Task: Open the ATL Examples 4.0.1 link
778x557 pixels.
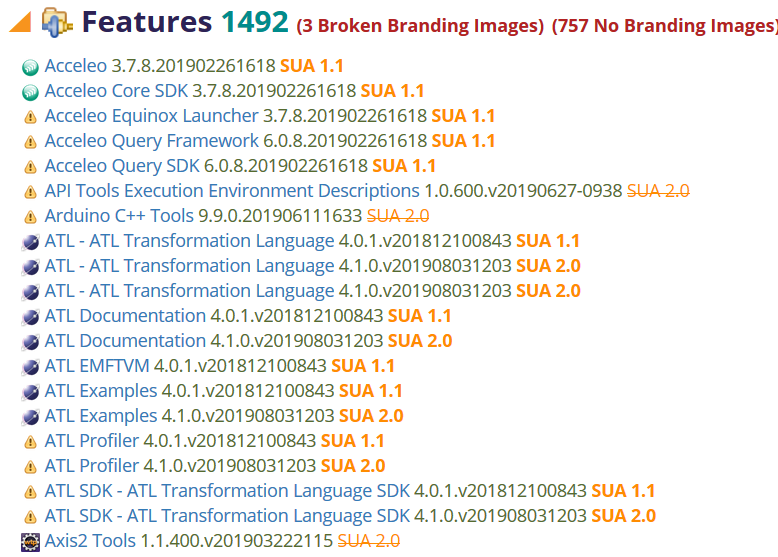Action: click(101, 391)
